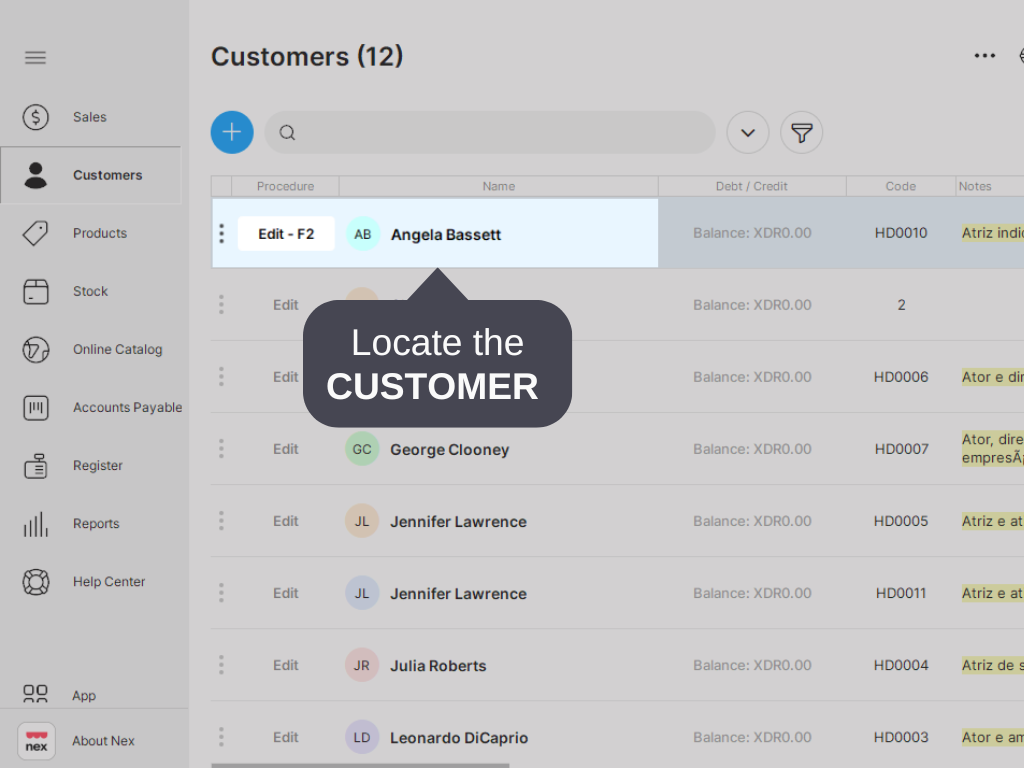Click balance for Angela Bassett row
Image resolution: width=1024 pixels, height=768 pixels.
(752, 233)
